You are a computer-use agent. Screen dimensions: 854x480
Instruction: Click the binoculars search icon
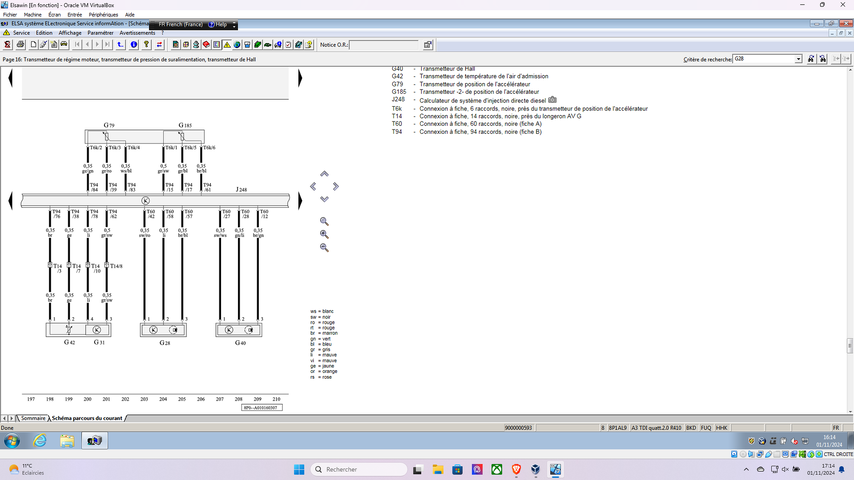click(811, 59)
